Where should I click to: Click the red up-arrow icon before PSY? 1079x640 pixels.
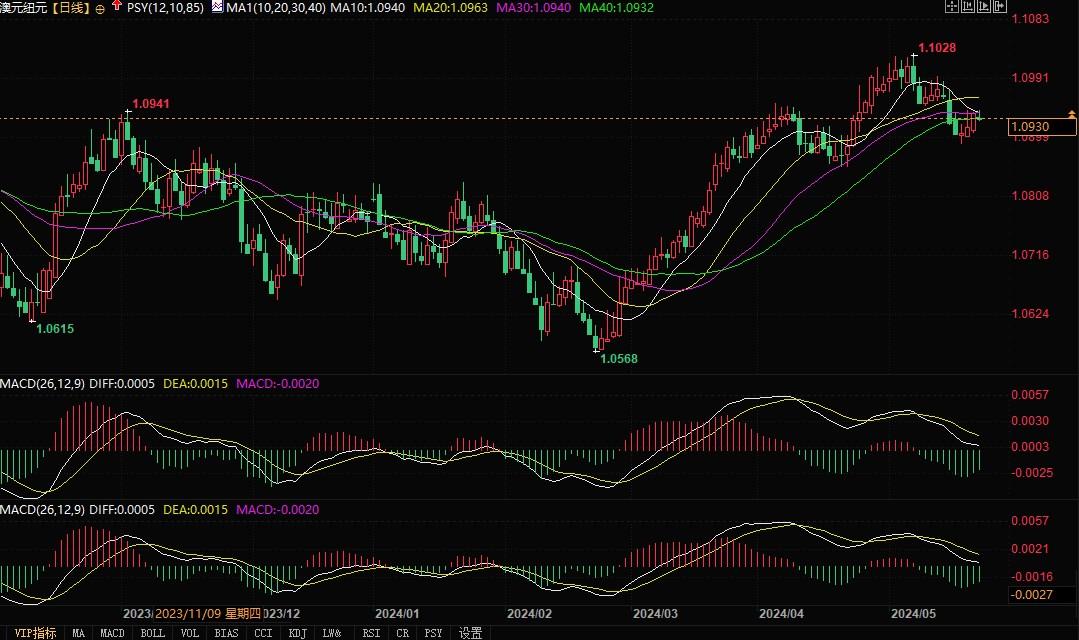pos(118,7)
